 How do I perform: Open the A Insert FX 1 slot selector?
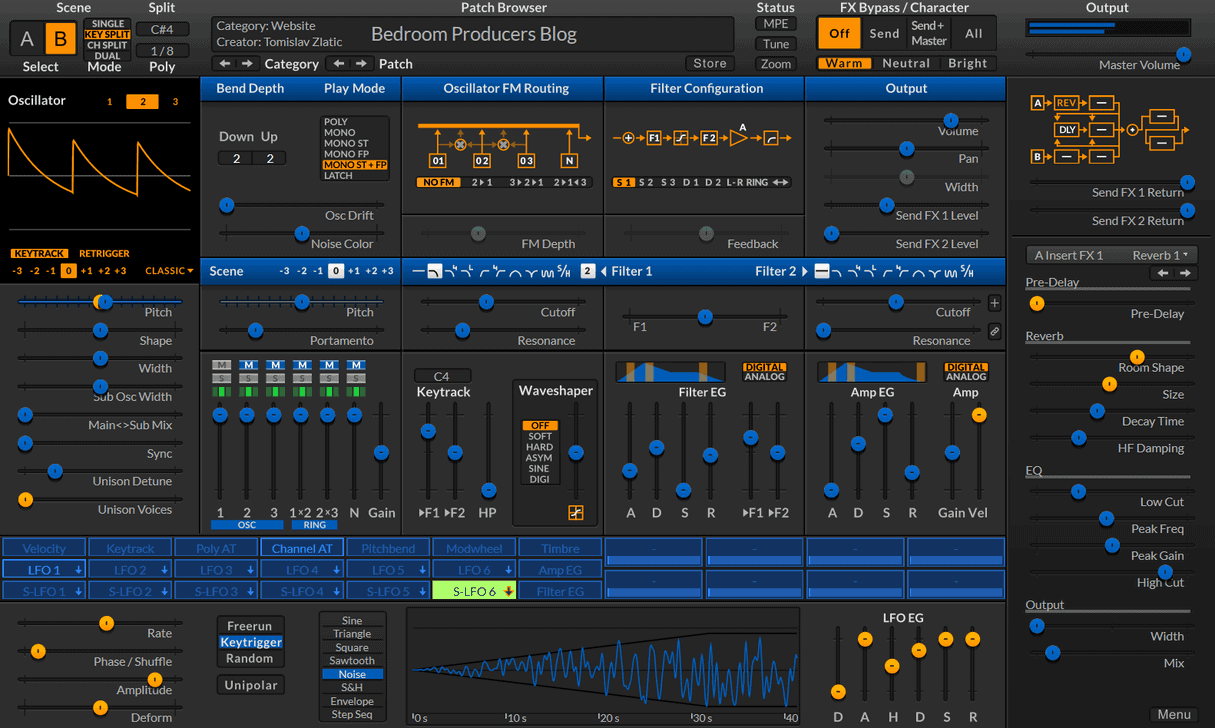point(1070,255)
